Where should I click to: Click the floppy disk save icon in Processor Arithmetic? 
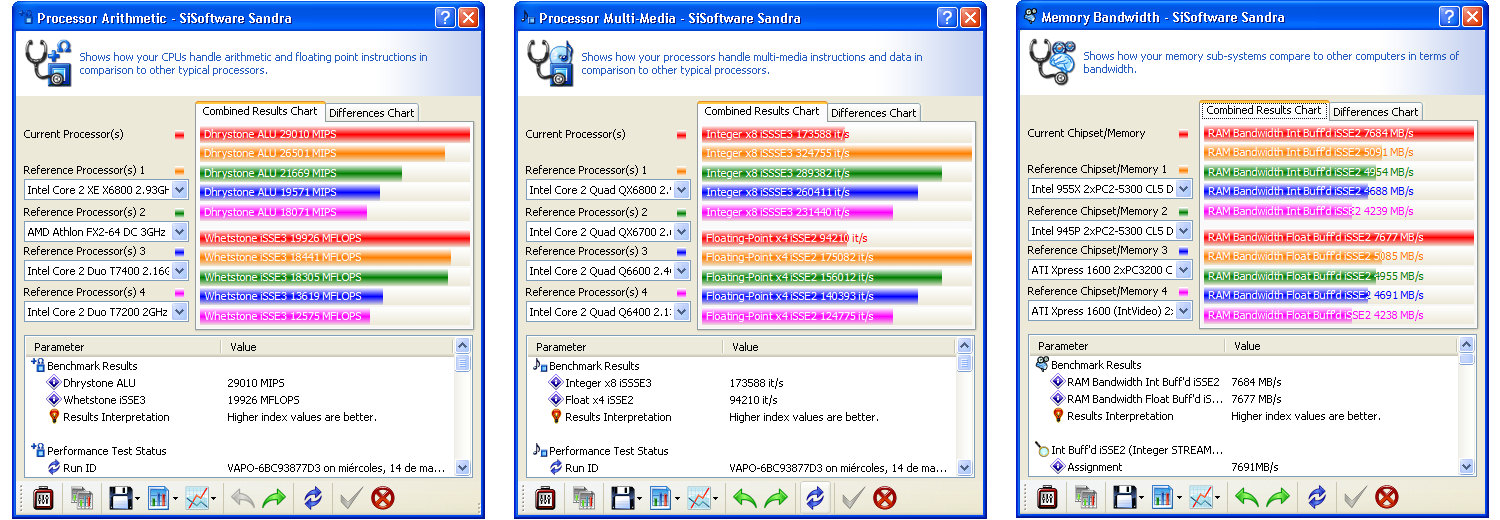pos(120,497)
